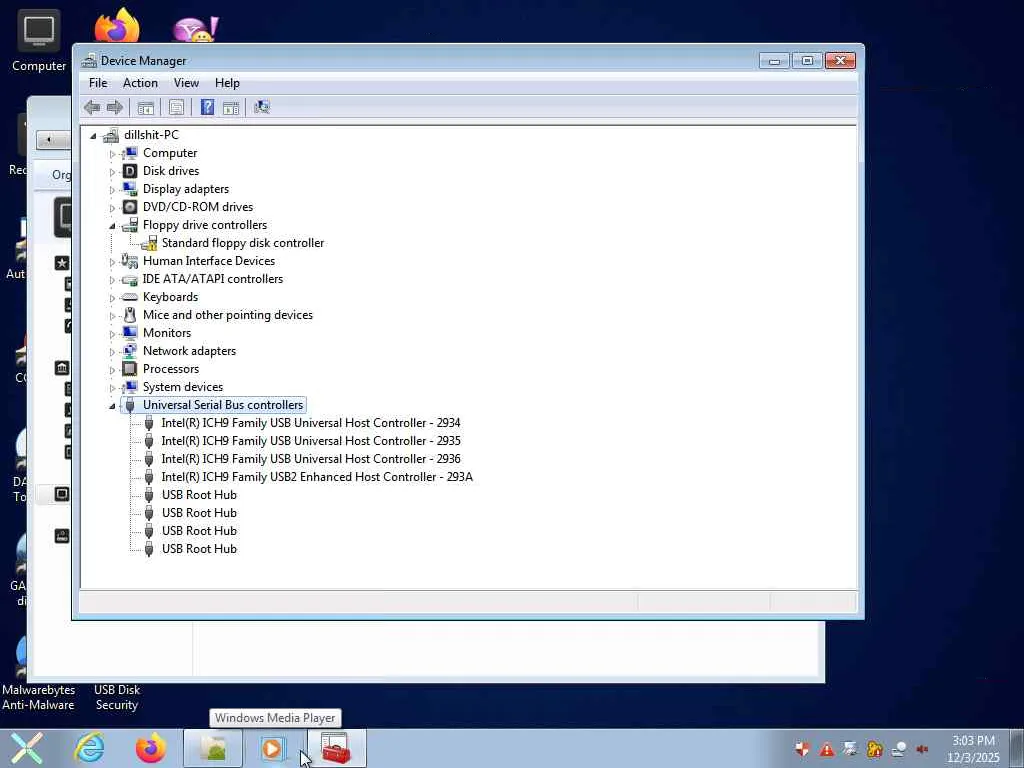
Task: Expand the Computer category arrow
Action: (112, 154)
